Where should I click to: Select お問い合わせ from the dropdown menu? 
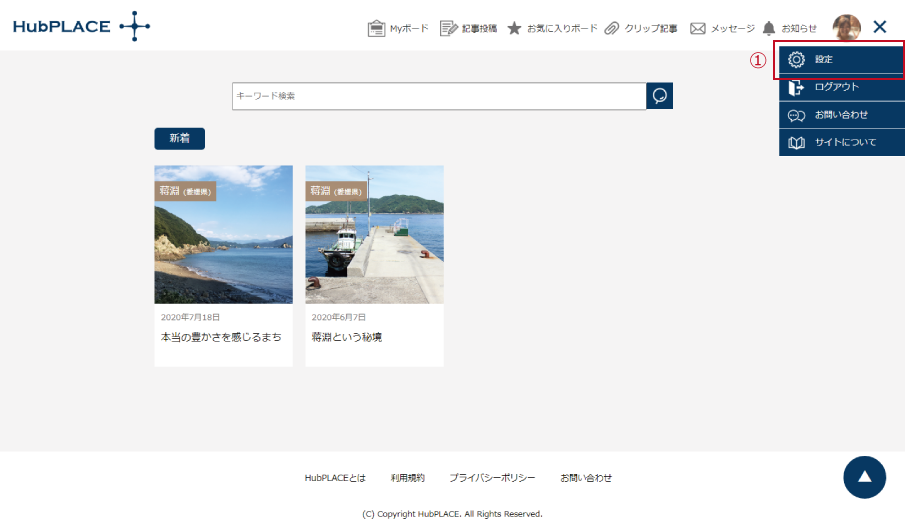(842, 115)
